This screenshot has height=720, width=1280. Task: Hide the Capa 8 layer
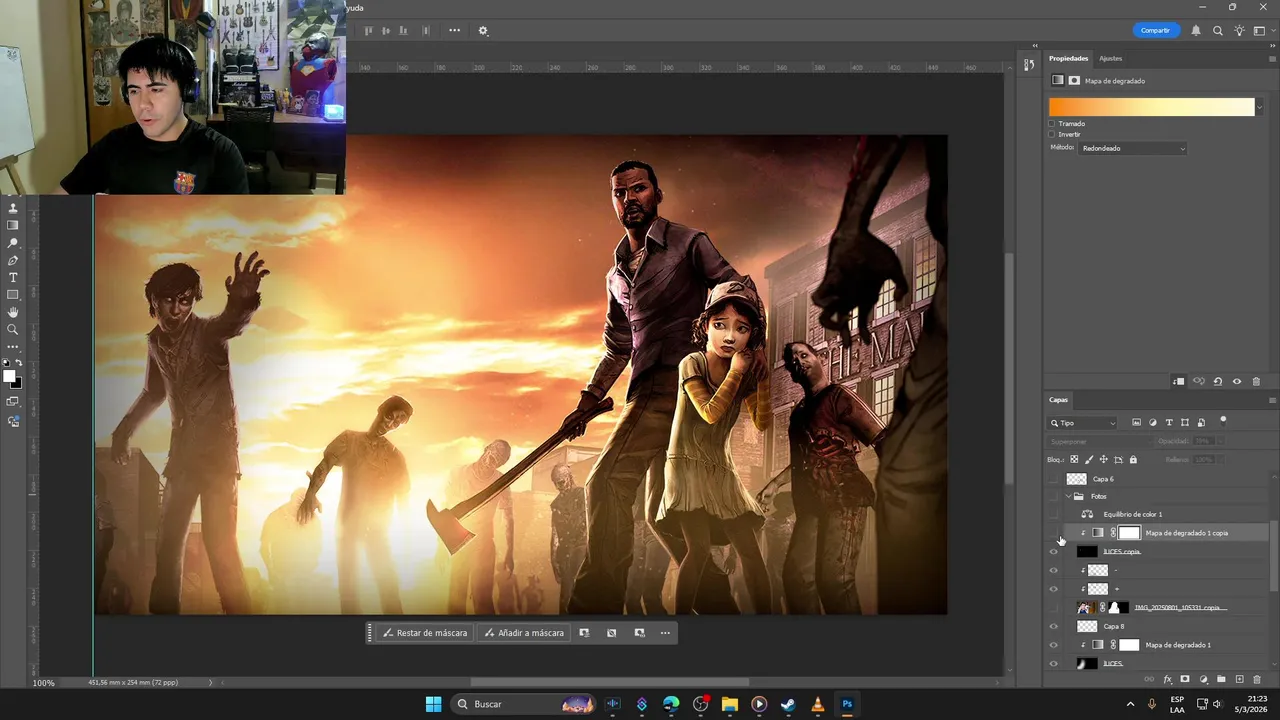[1053, 626]
